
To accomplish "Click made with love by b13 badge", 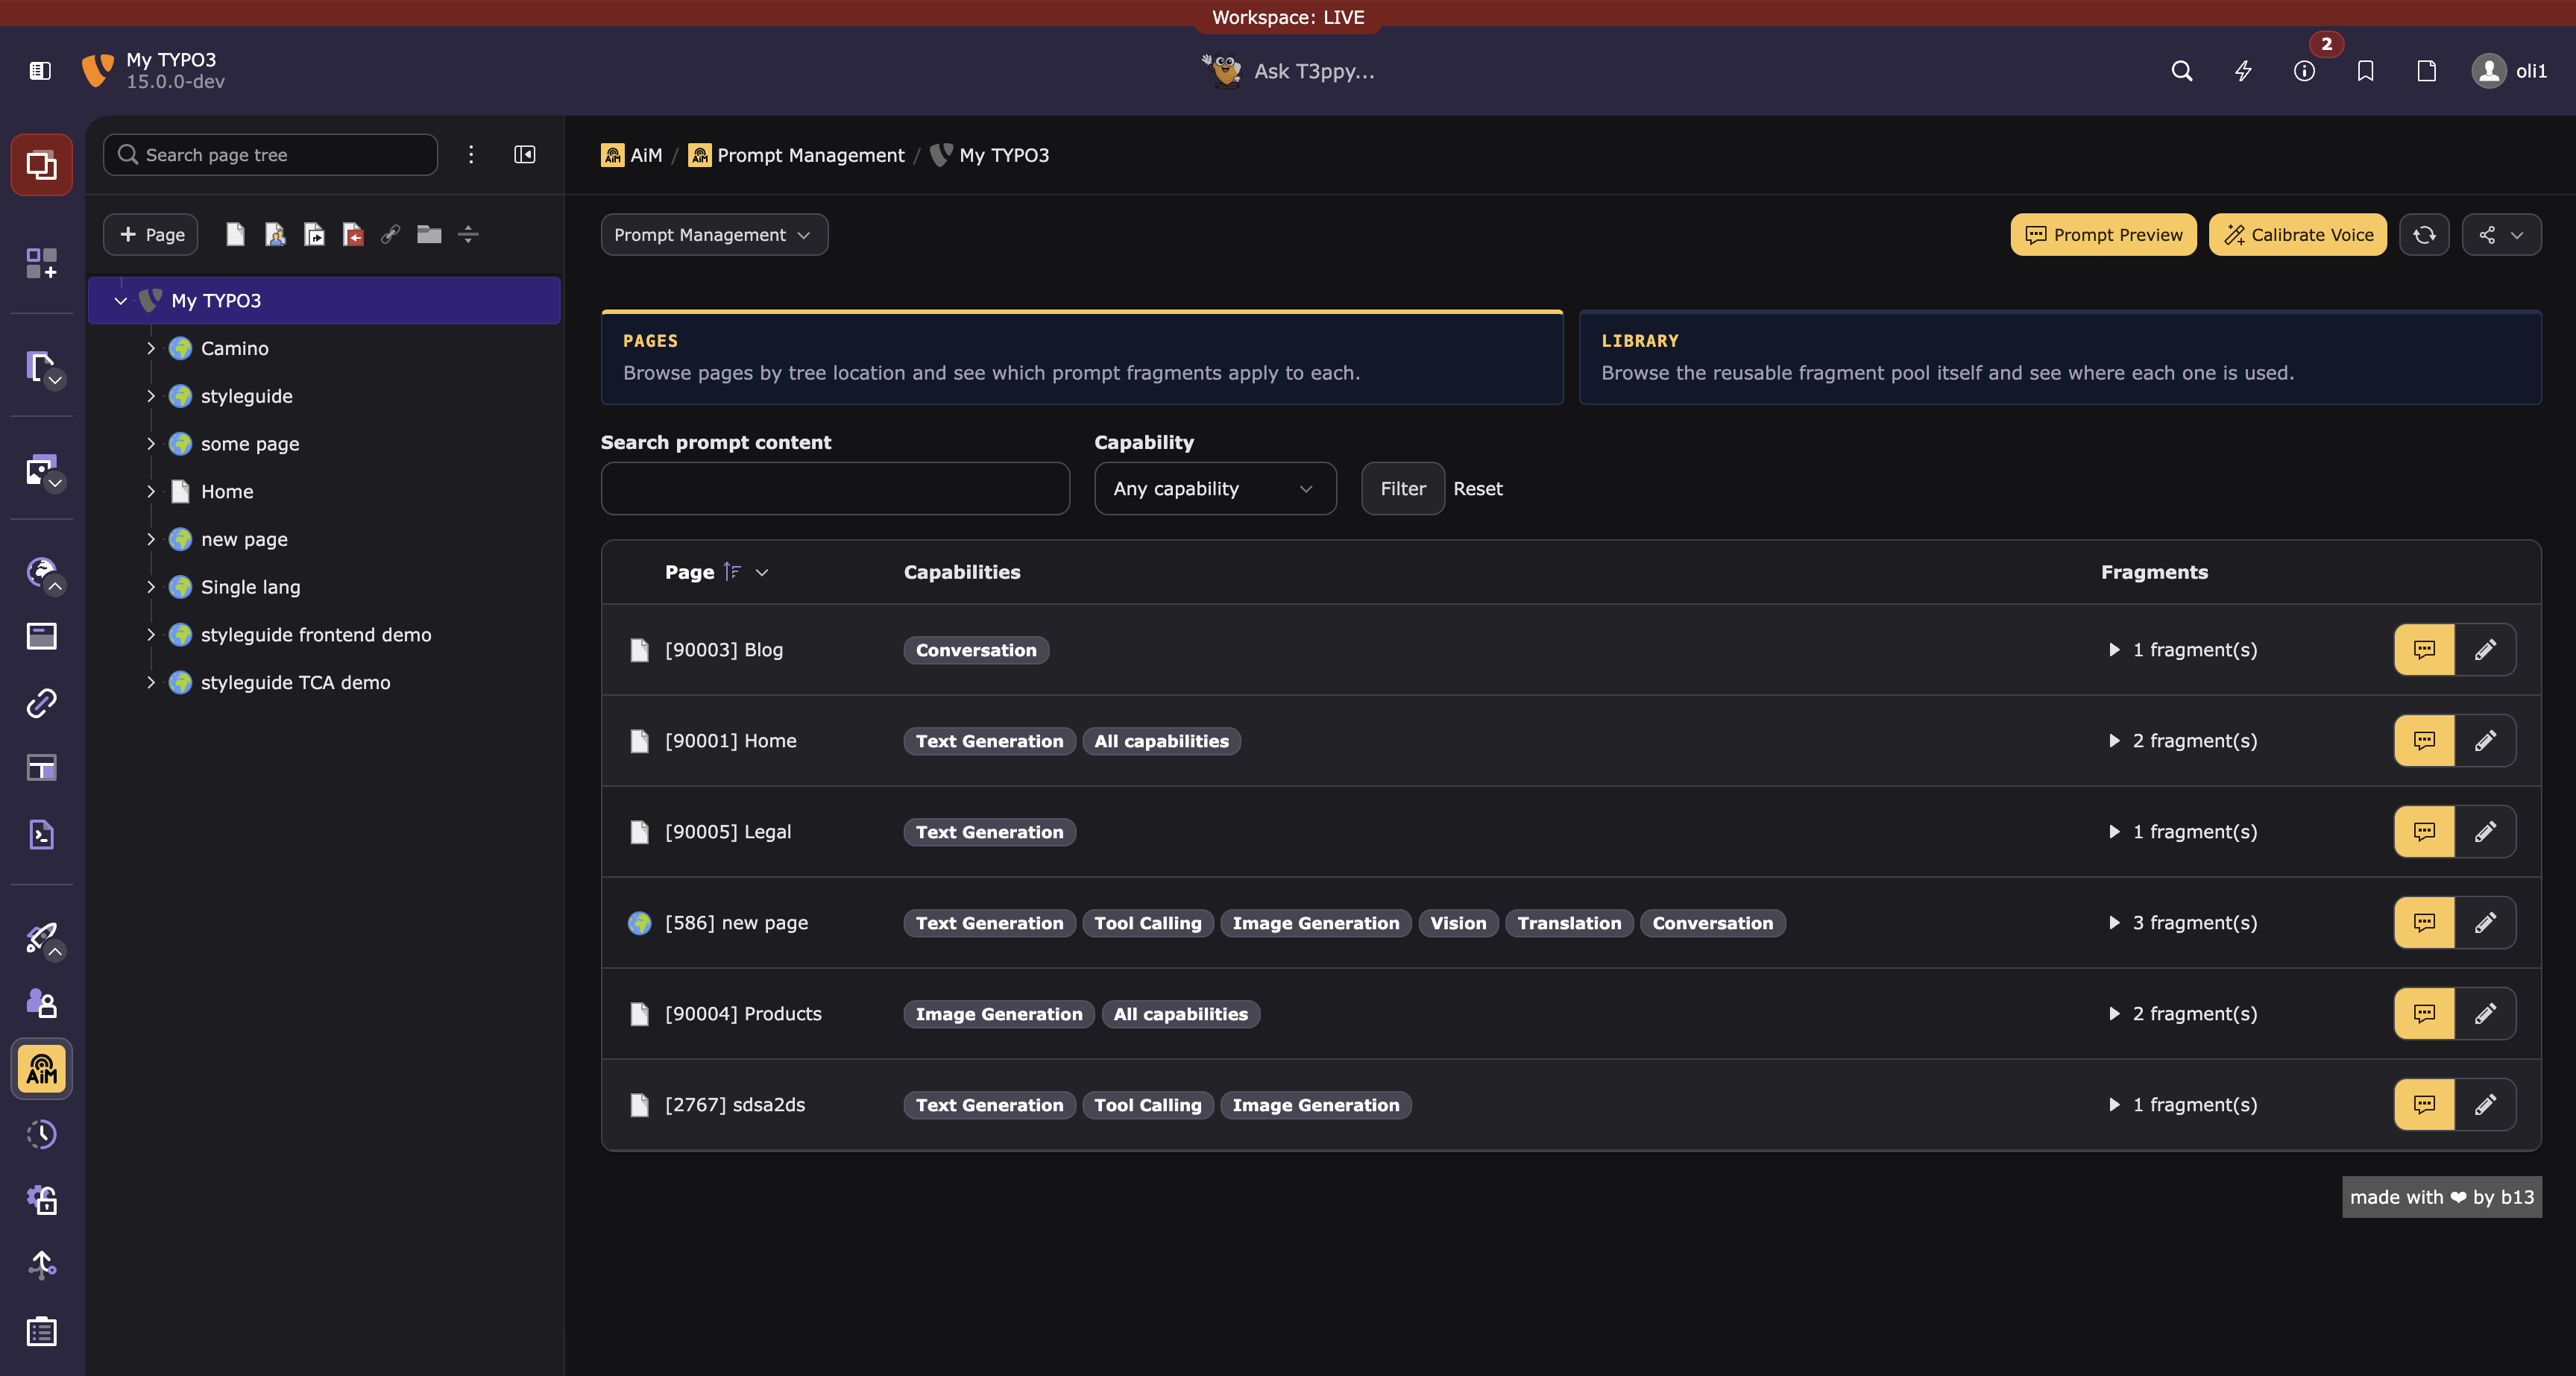I will pyautogui.click(x=2441, y=1197).
